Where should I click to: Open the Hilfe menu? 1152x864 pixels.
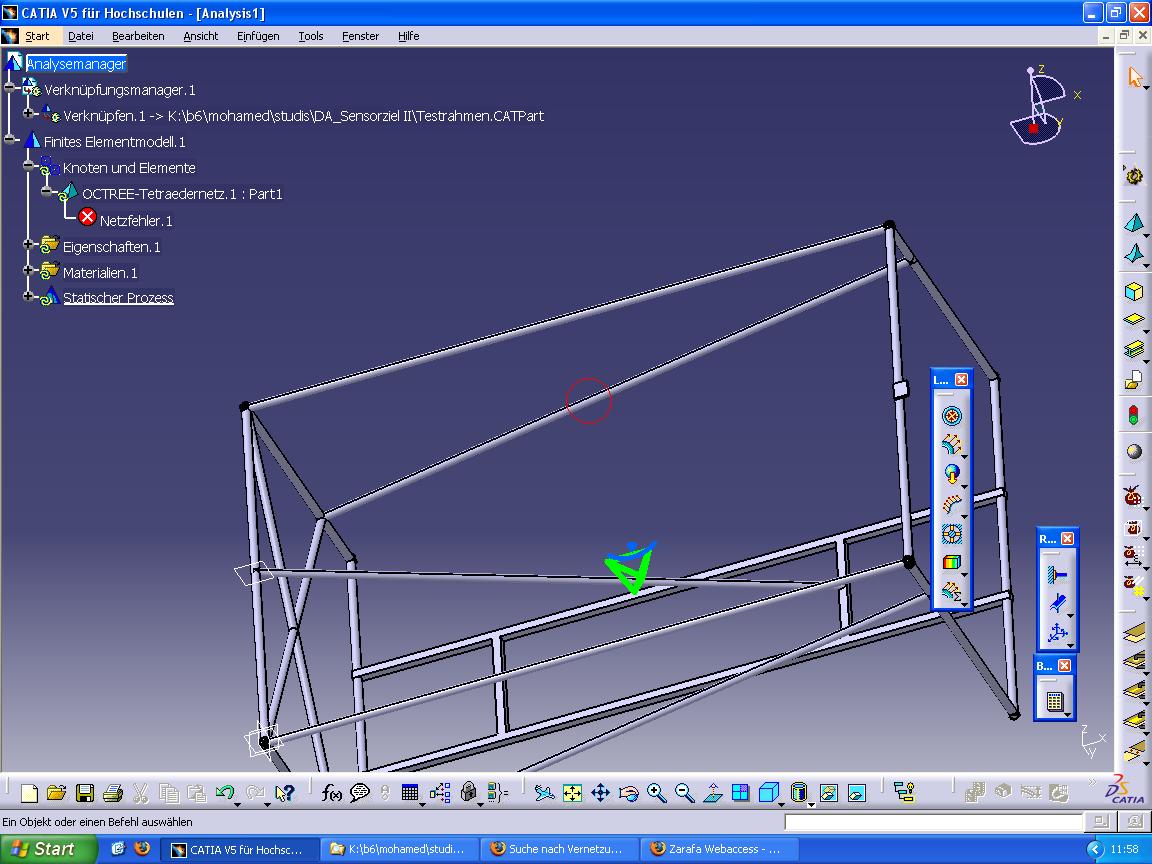(408, 36)
